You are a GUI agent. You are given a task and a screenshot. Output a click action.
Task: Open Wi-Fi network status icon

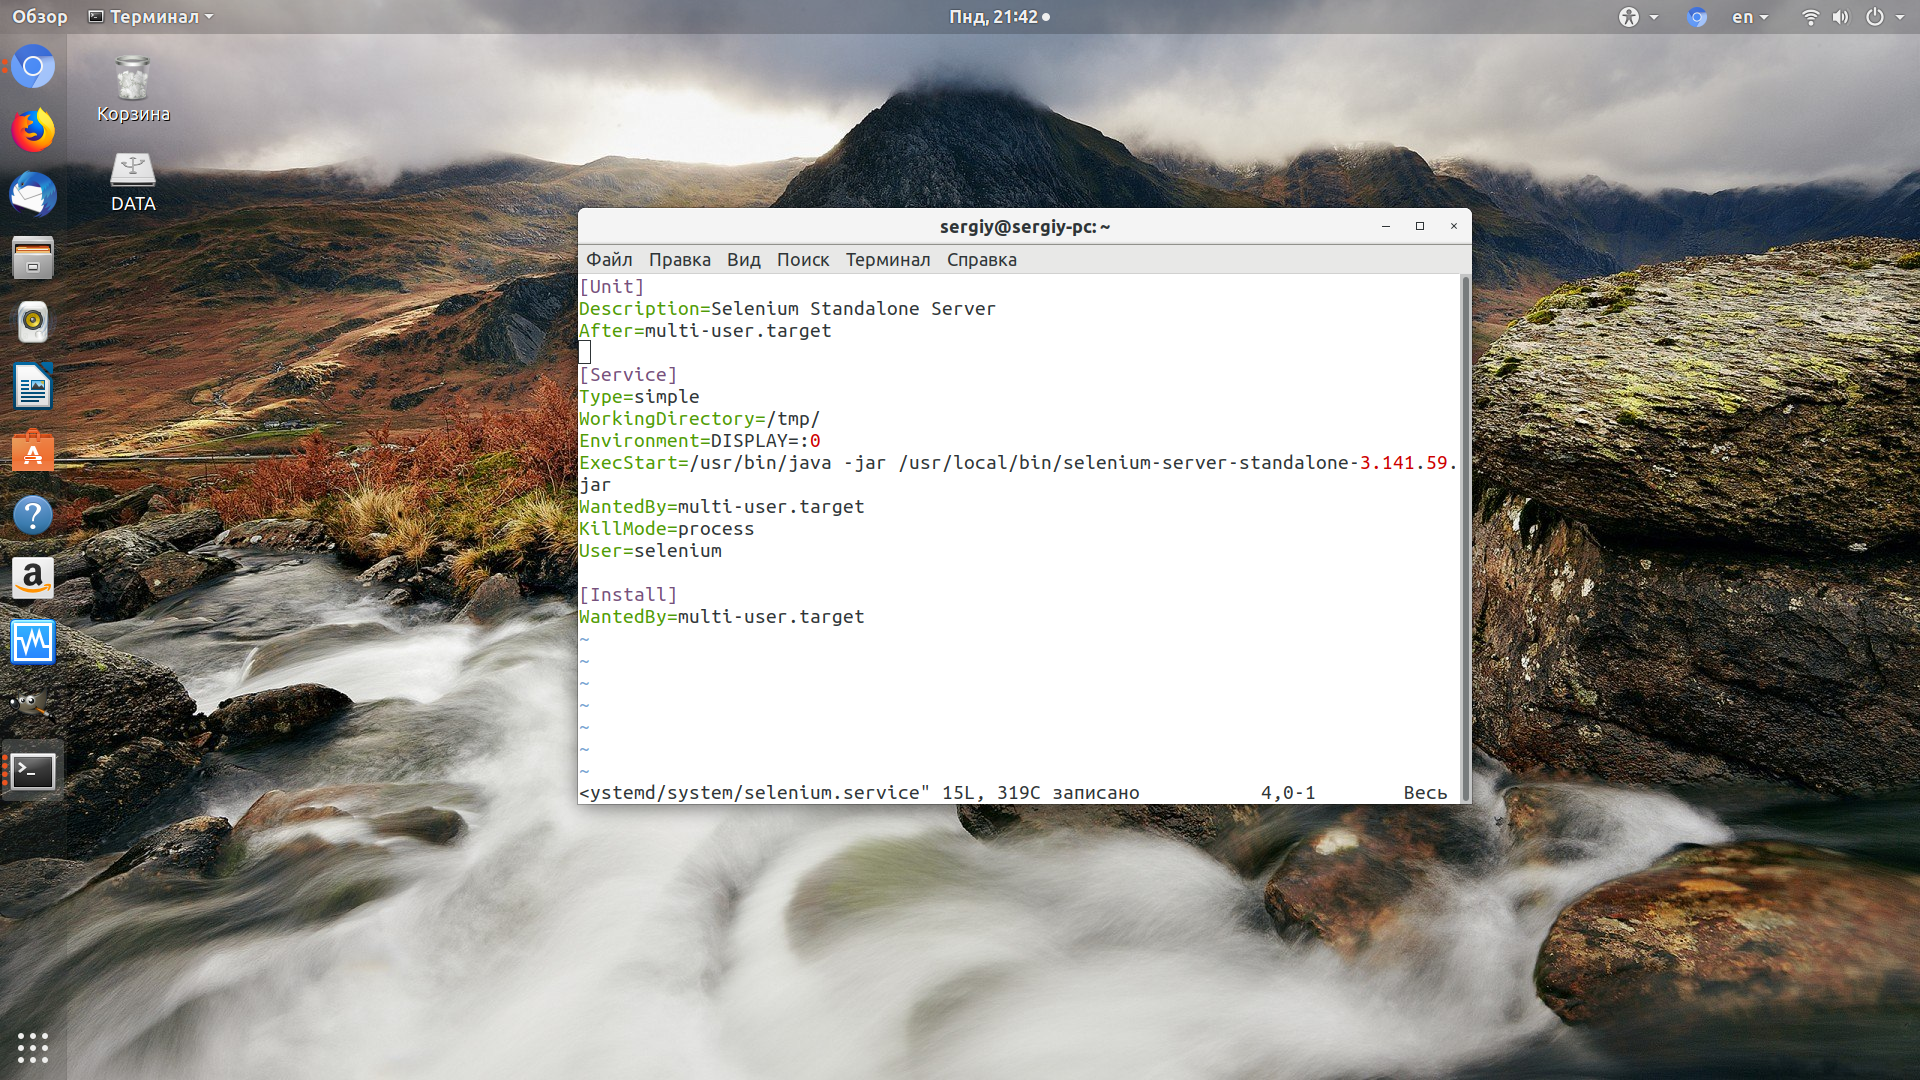[1810, 17]
